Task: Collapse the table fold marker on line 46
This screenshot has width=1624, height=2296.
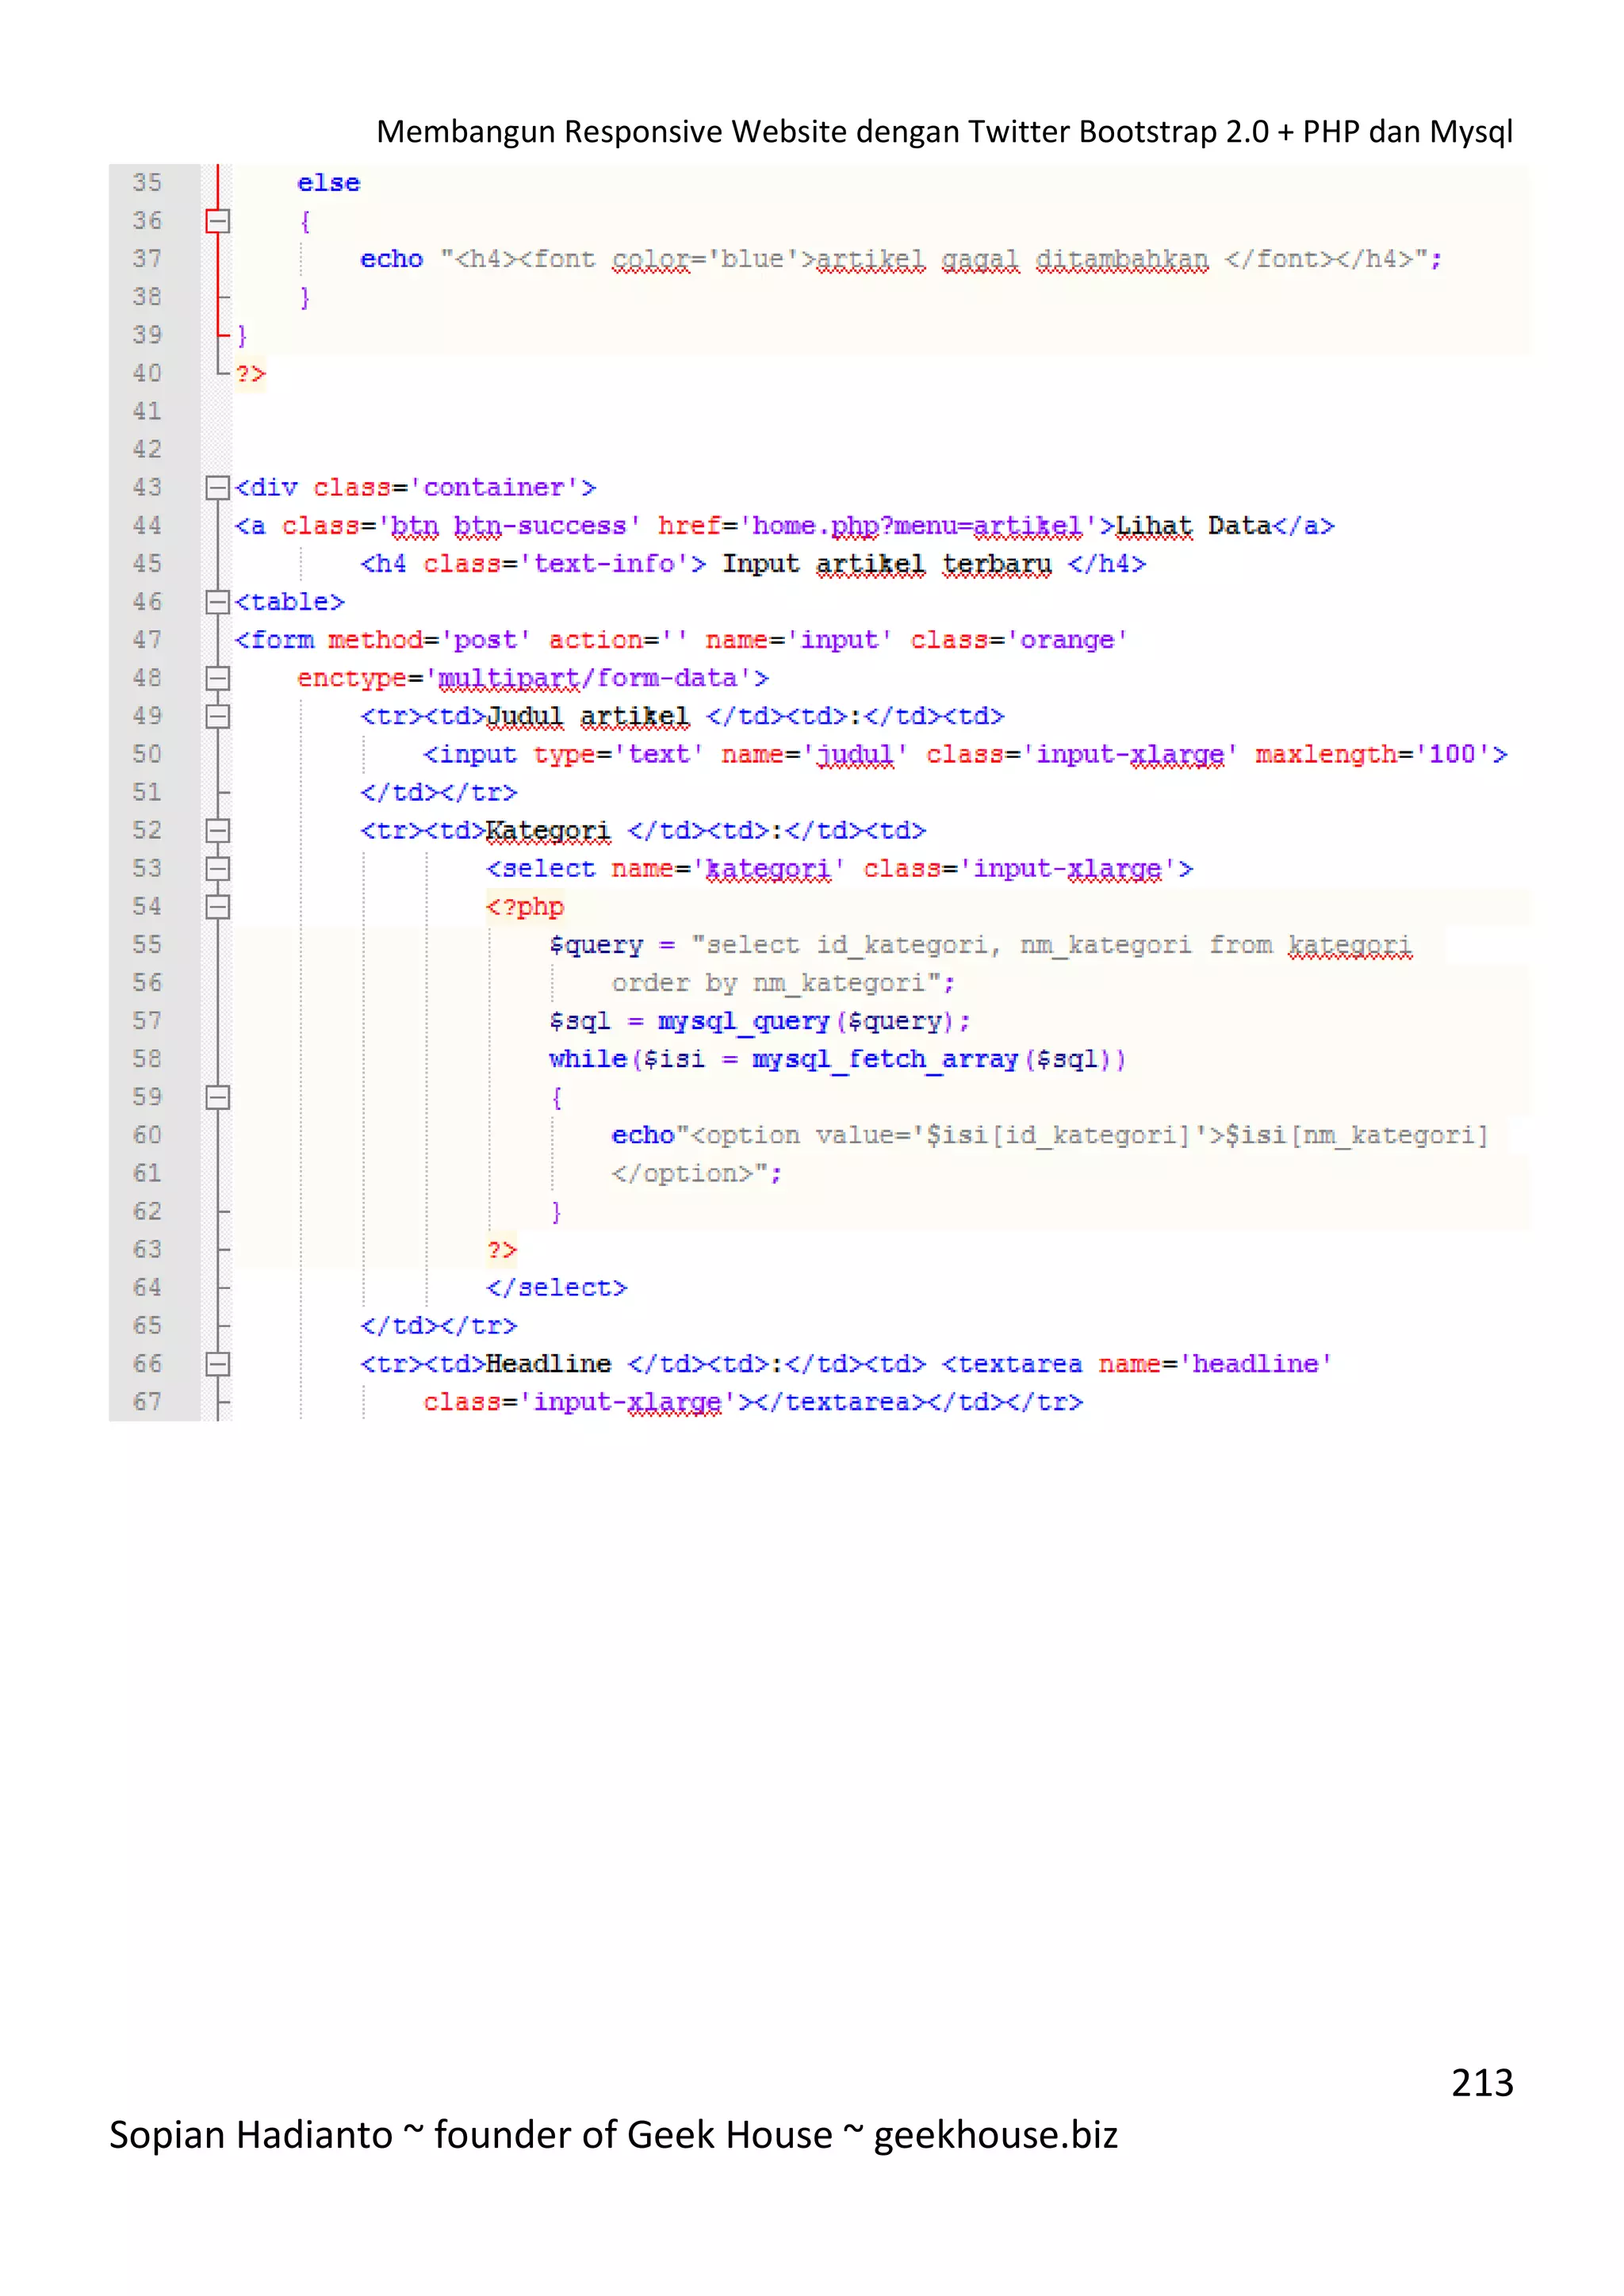Action: pos(217,602)
